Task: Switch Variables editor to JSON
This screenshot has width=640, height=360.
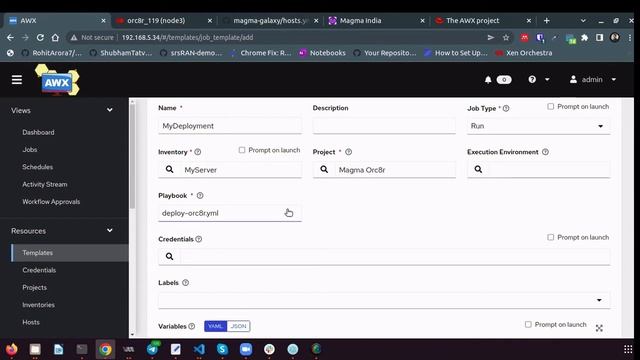Action: tap(238, 326)
